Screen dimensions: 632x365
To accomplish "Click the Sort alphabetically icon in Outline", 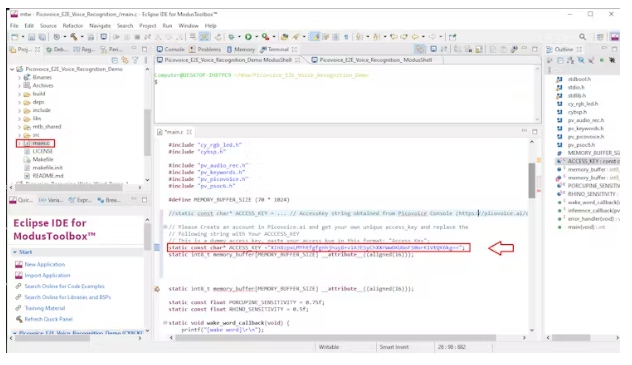I will pyautogui.click(x=570, y=60).
